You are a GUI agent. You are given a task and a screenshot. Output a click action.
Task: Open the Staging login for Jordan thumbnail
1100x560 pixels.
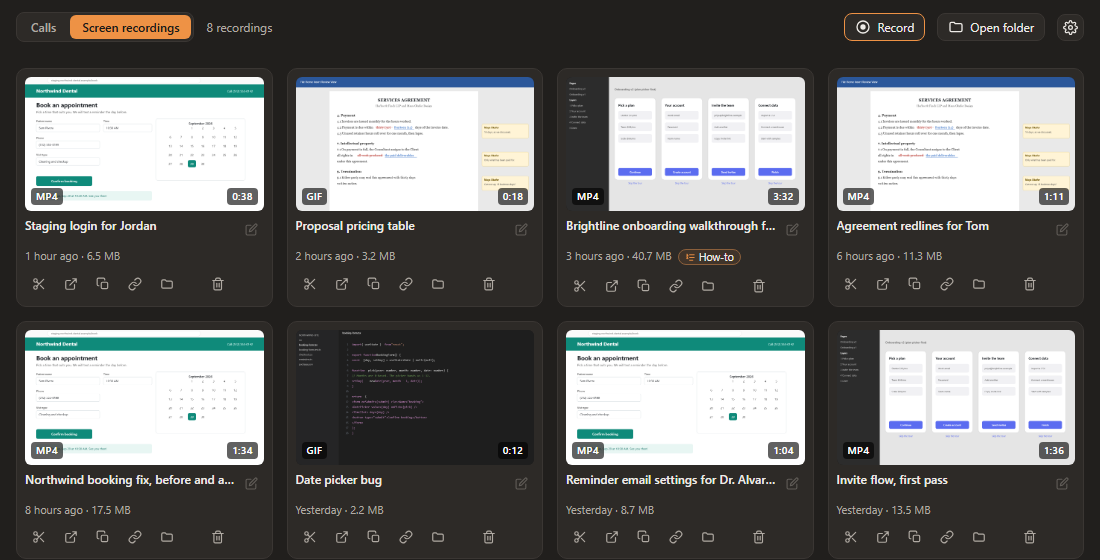coord(145,144)
